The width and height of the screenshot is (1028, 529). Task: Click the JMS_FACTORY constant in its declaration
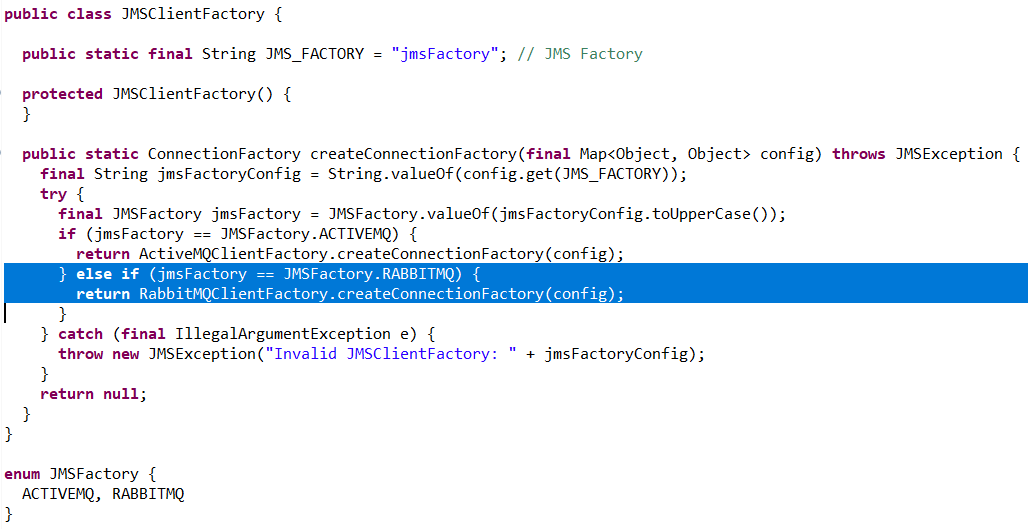[314, 54]
